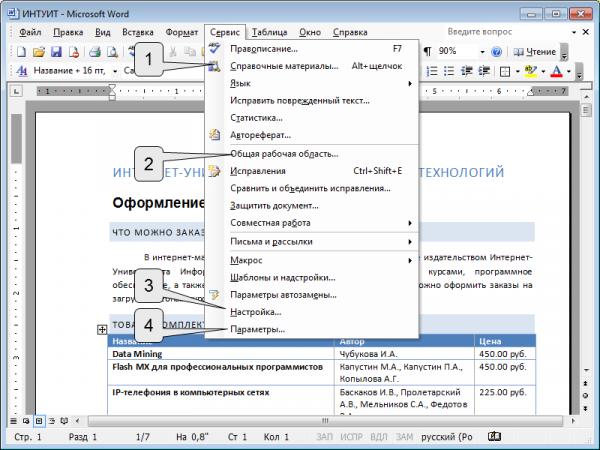Choose Настройка from the menu
Image resolution: width=600 pixels, height=450 pixels.
click(311, 312)
